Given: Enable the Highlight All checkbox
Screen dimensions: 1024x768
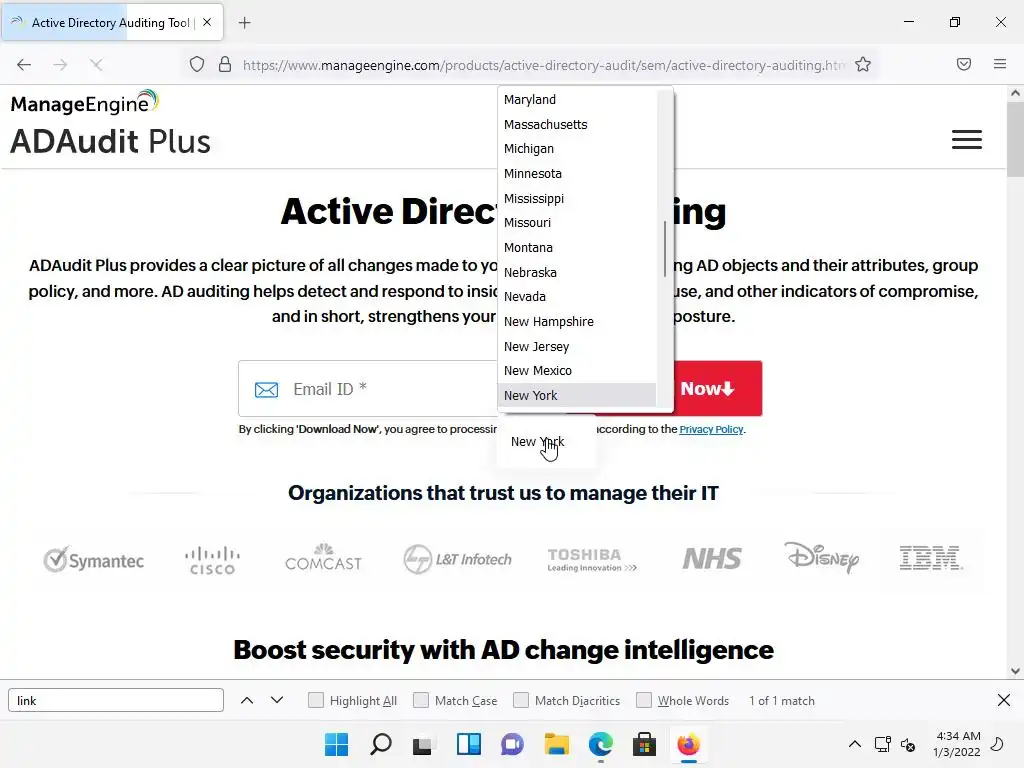Looking at the screenshot, I should click(x=315, y=700).
